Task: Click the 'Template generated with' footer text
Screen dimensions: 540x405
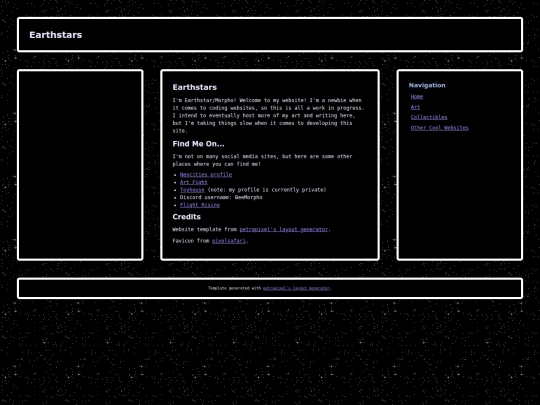Action: click(235, 288)
